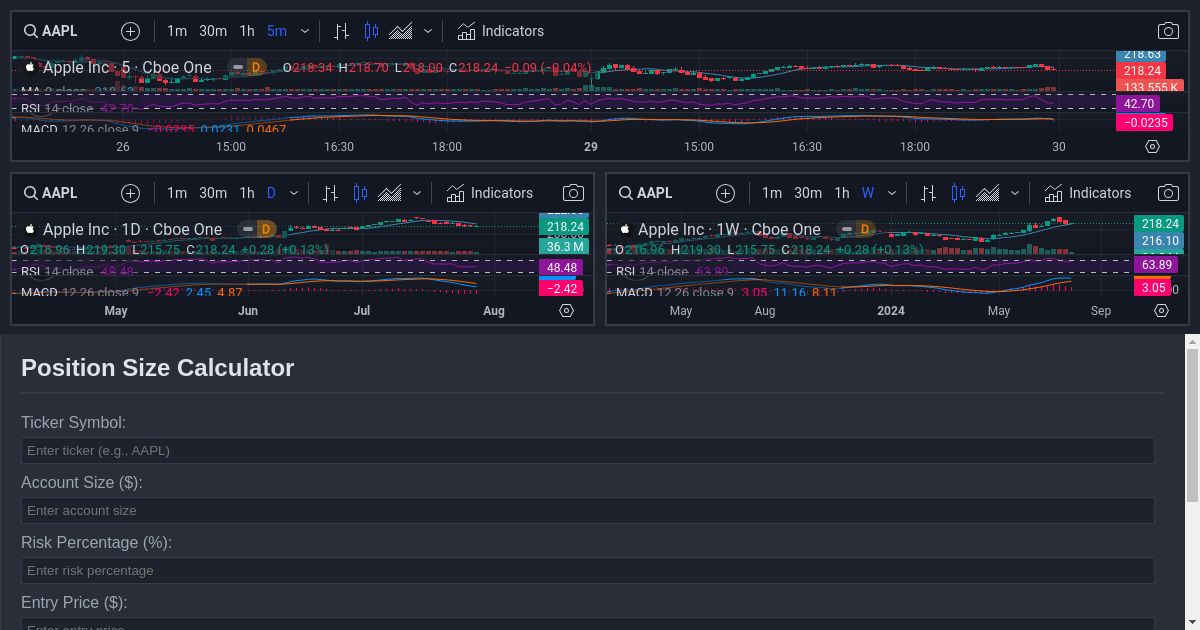Screen dimensions: 1200x630
Task: Open Indicators on the weekly chart
Action: point(1088,193)
